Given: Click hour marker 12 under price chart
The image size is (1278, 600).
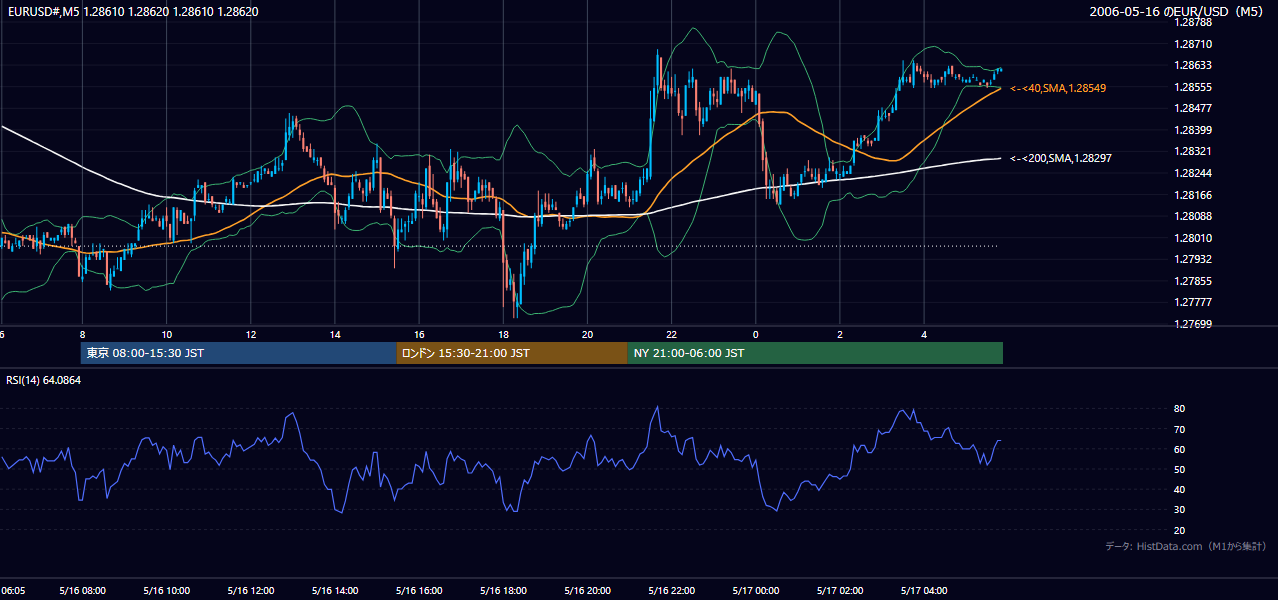Looking at the screenshot, I should [x=251, y=335].
